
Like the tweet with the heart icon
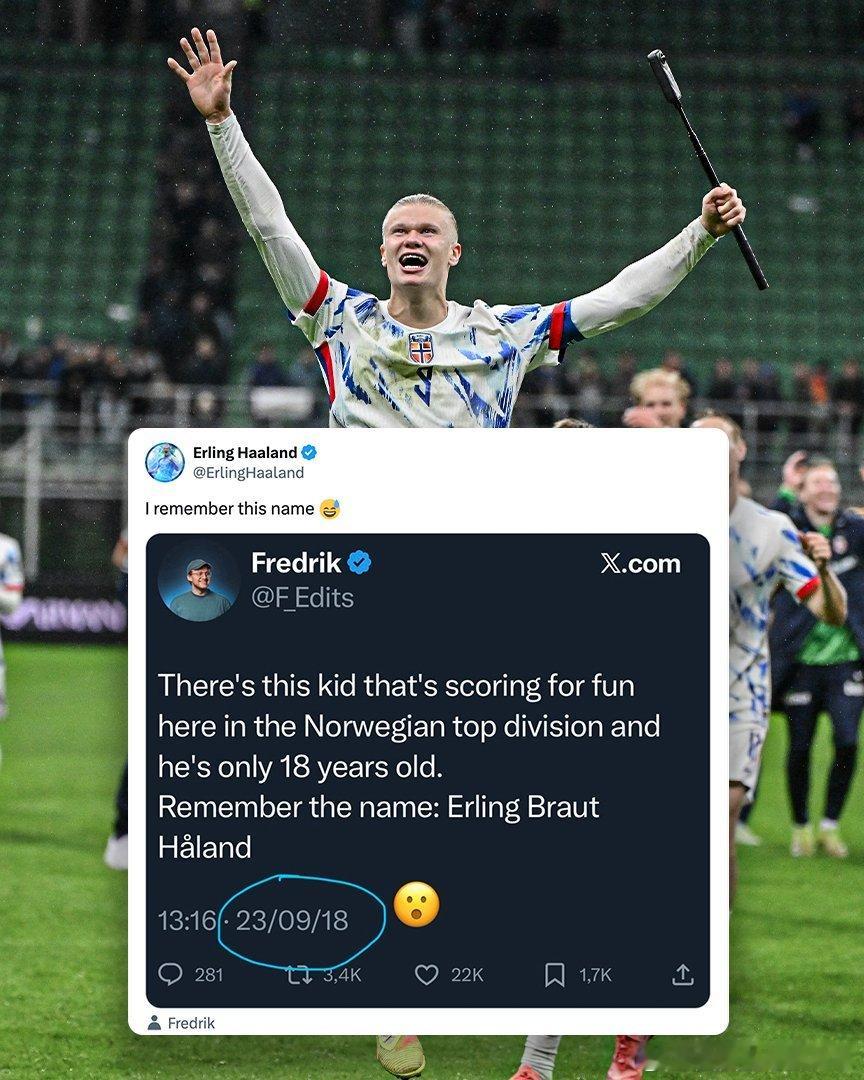(426, 975)
